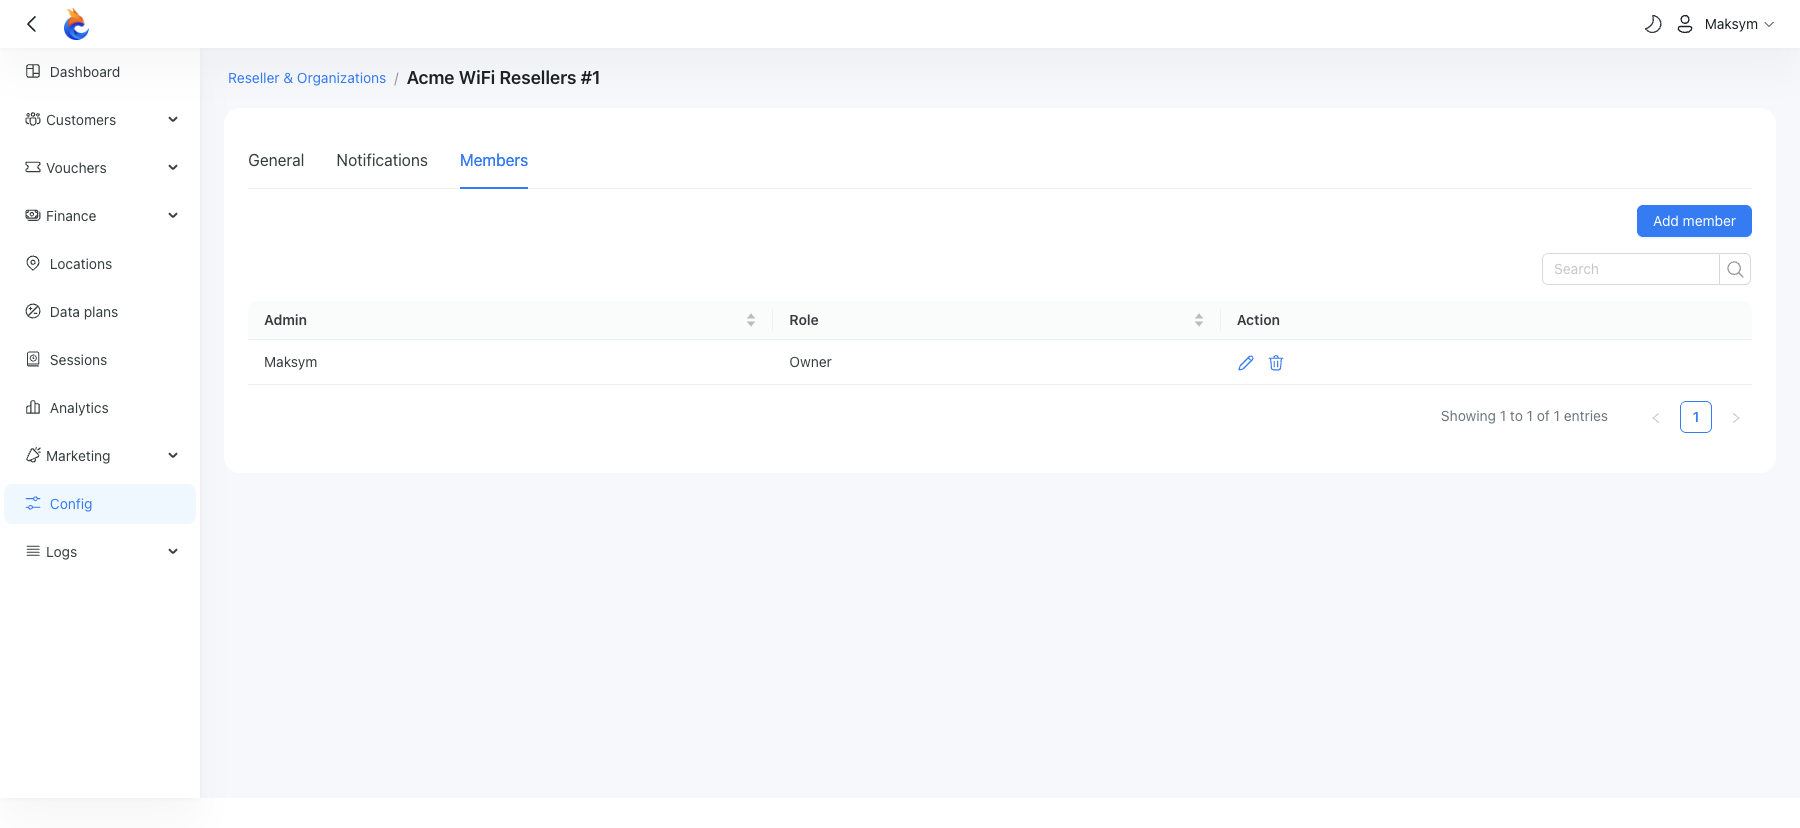Open Locations in the sidebar
The image size is (1800, 828).
pyautogui.click(x=100, y=264)
